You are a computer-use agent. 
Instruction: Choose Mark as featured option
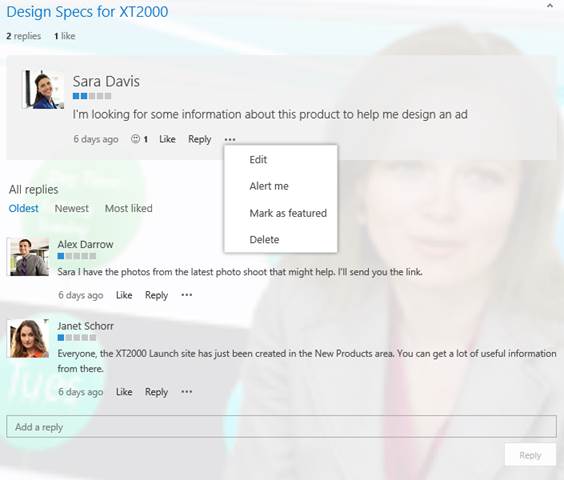(288, 213)
